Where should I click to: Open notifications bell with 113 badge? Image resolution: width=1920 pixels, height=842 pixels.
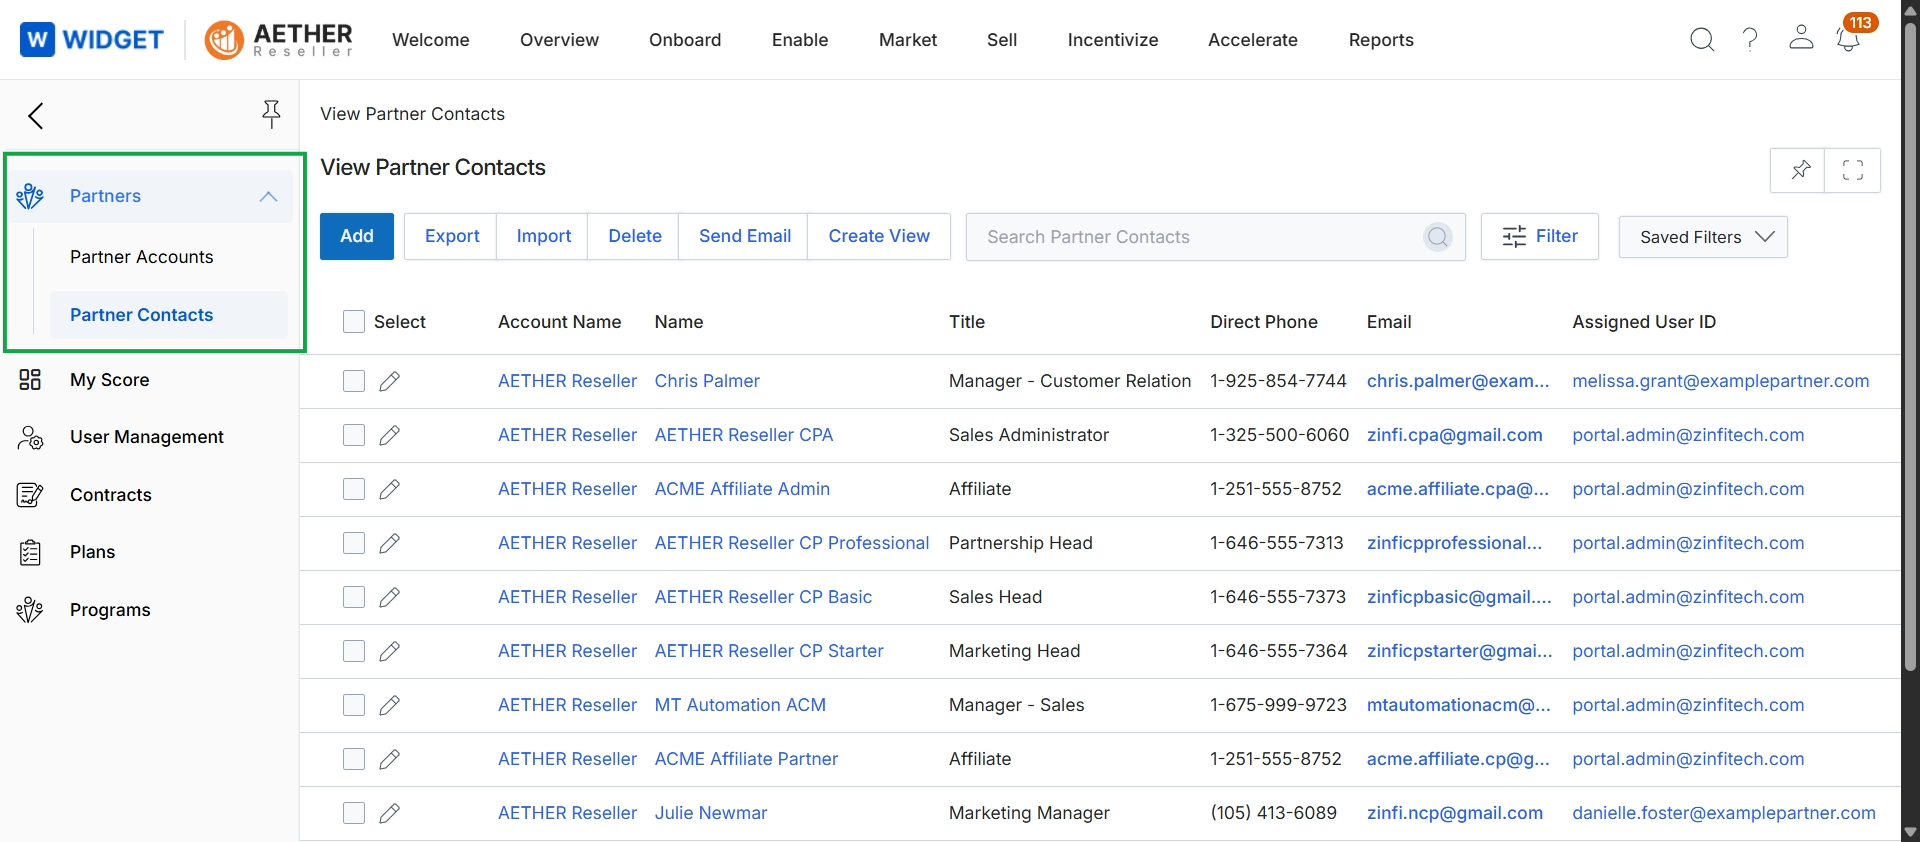(x=1848, y=40)
